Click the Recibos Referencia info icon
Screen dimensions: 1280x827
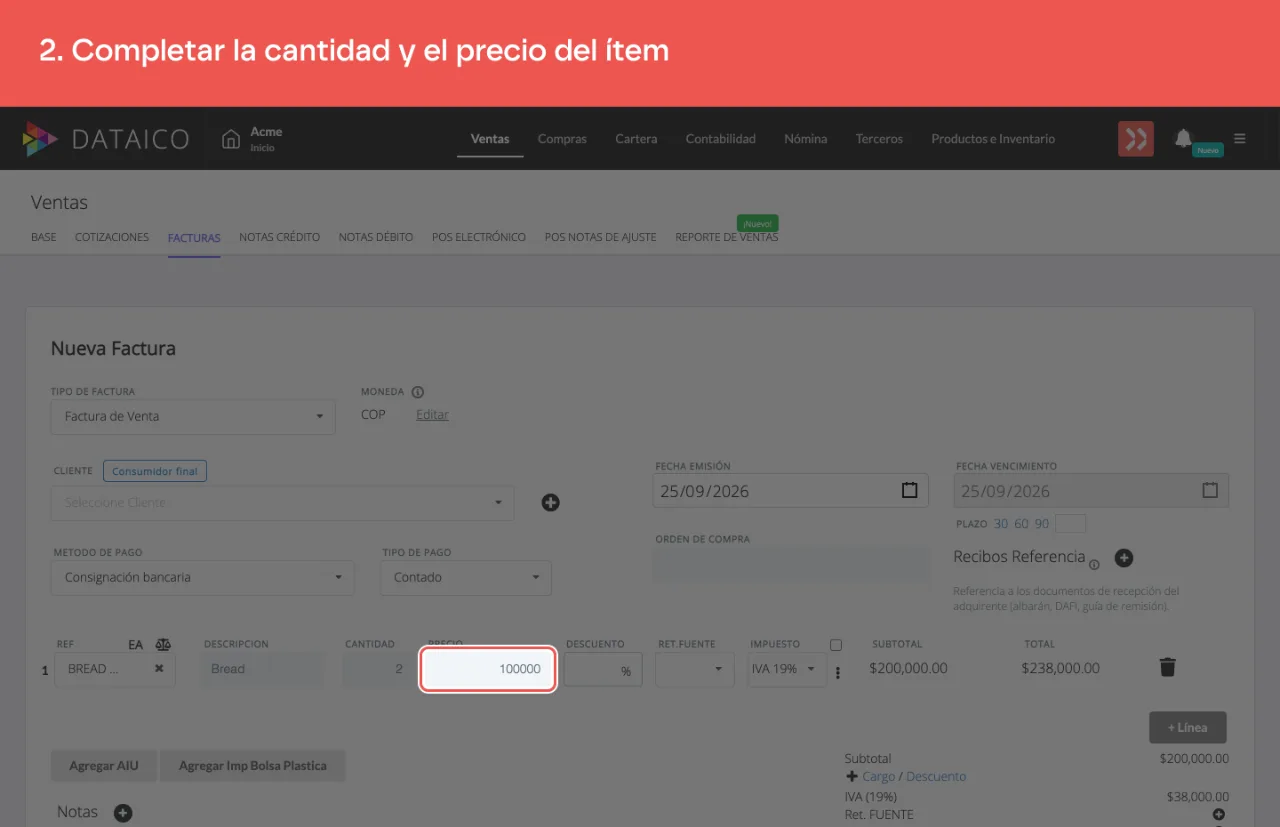point(1094,565)
